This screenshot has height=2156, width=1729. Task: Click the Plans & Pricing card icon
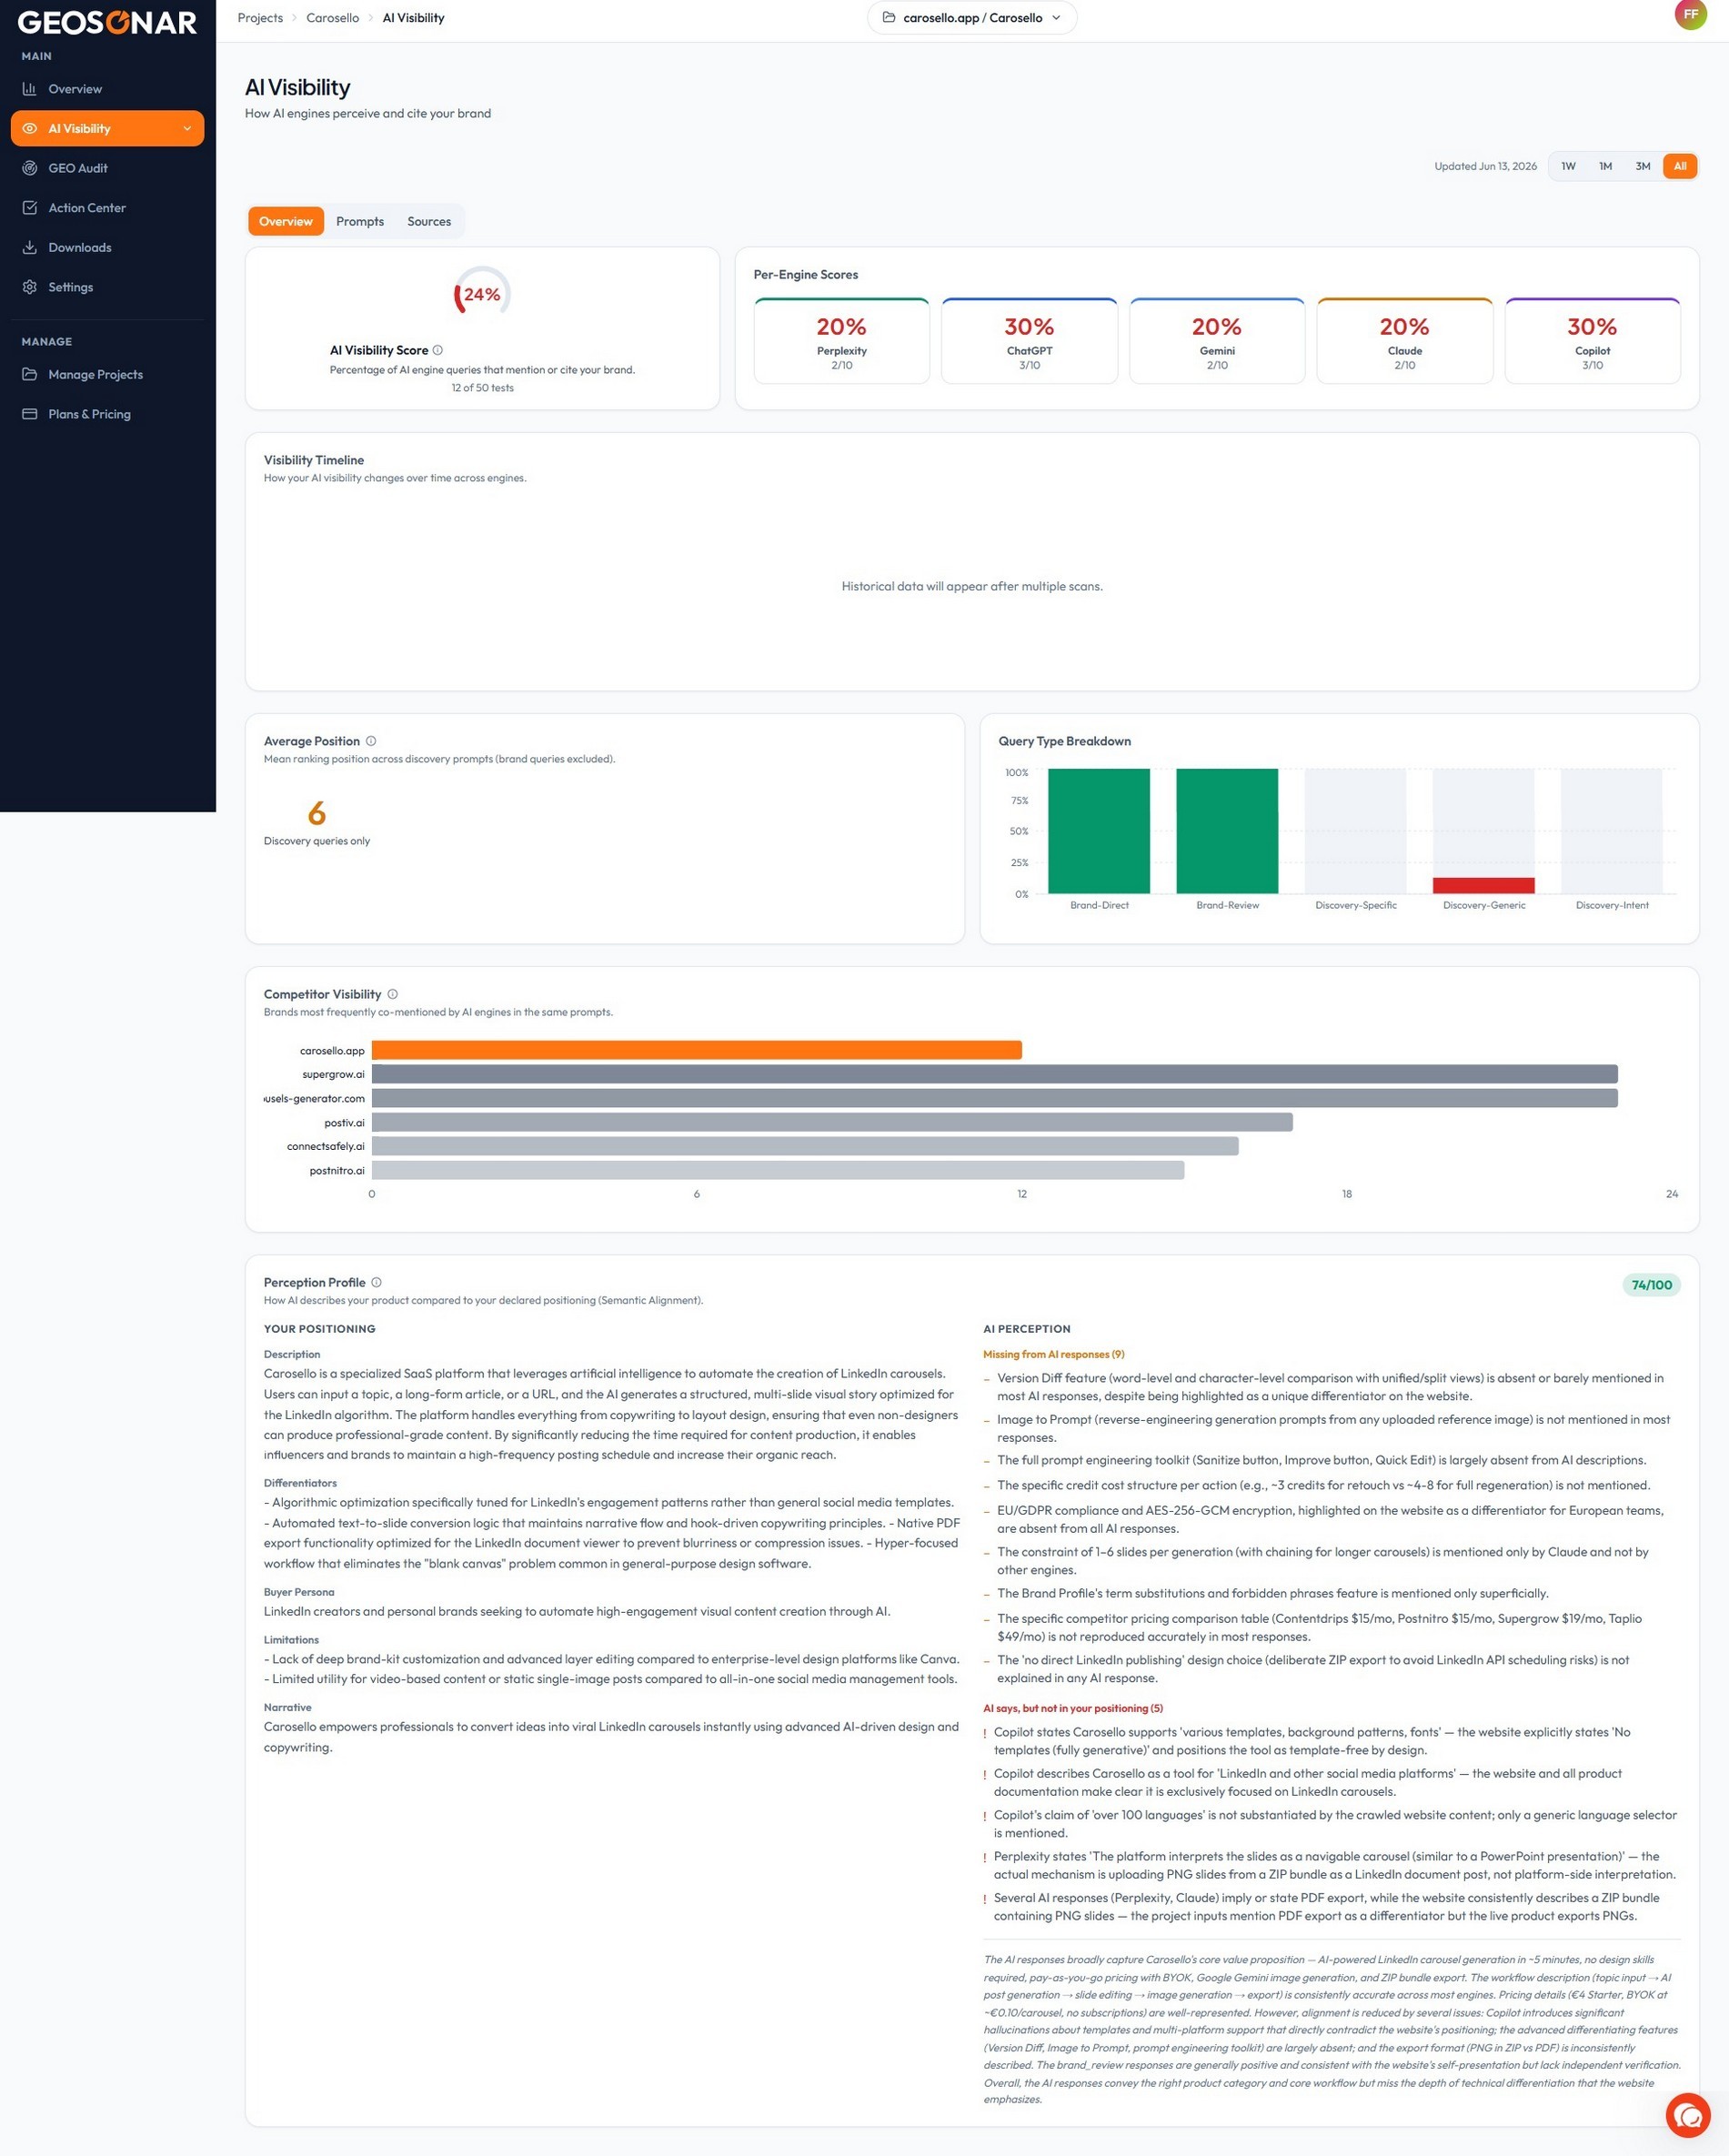30,414
